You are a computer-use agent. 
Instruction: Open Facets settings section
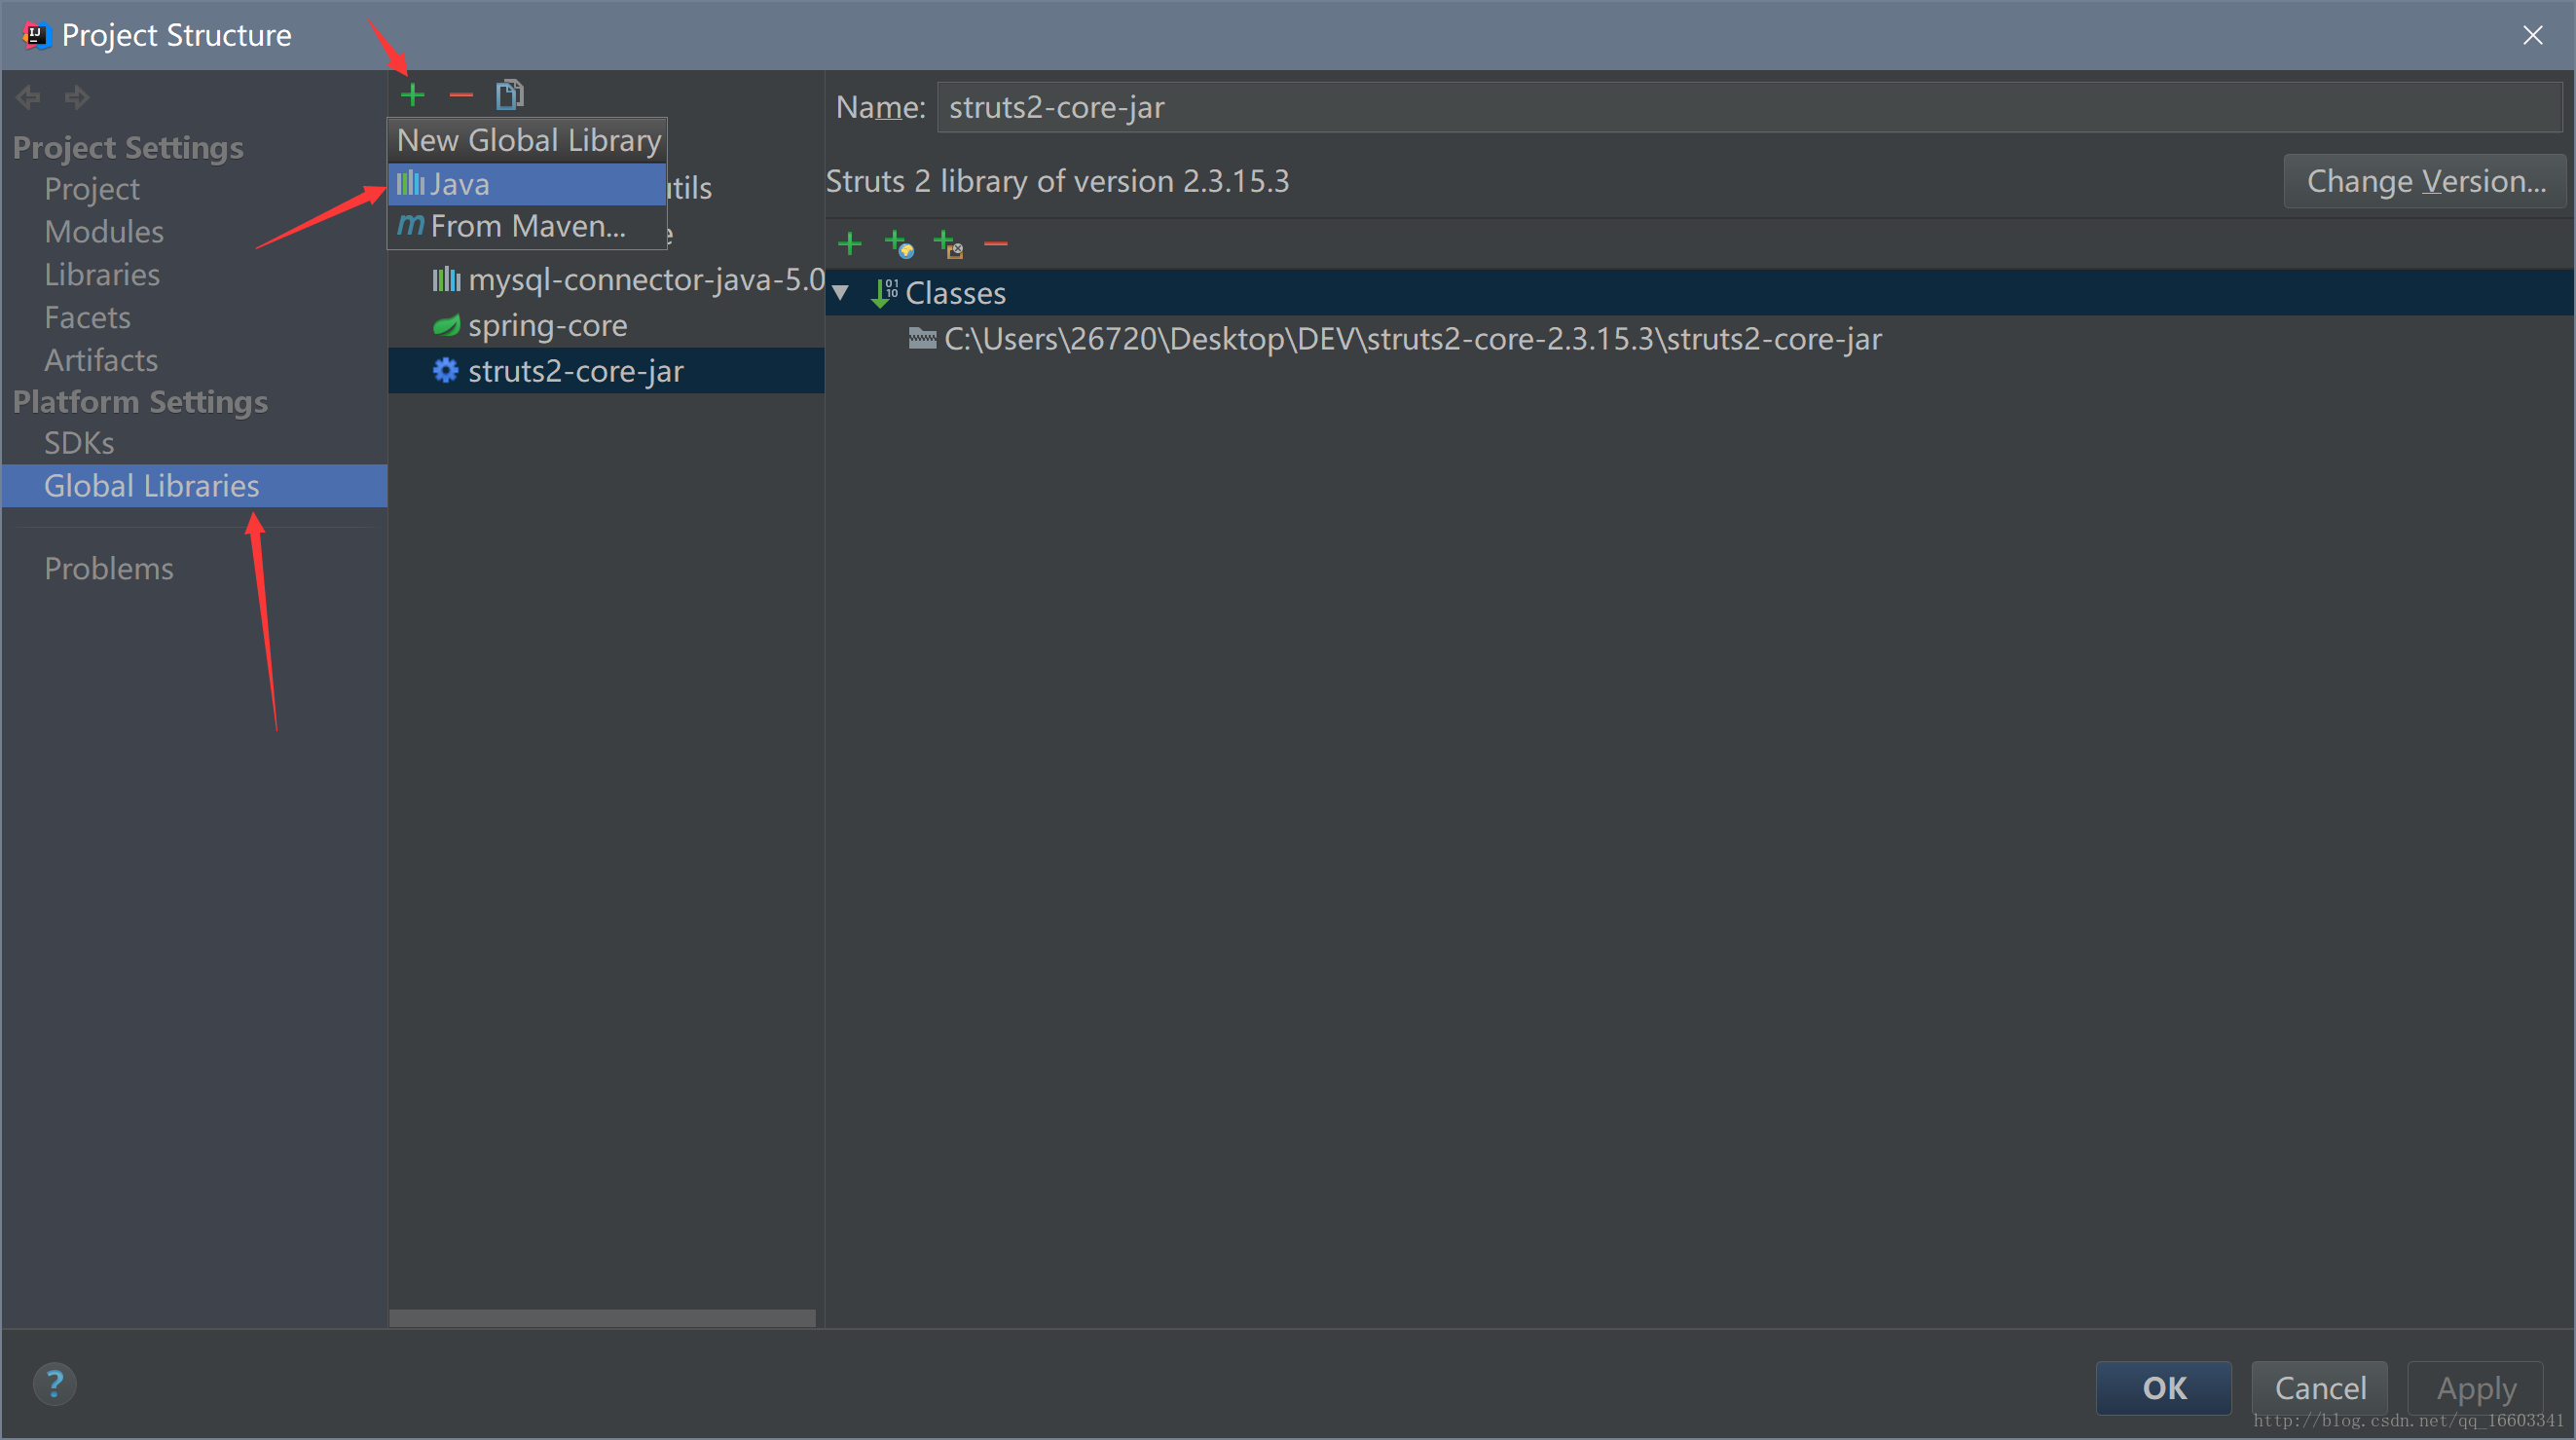coord(88,318)
